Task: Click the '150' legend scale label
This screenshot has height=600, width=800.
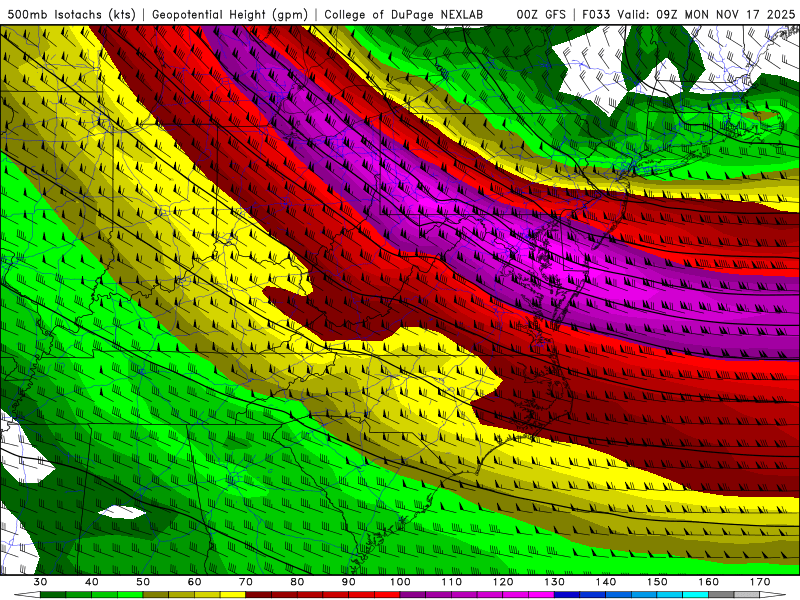Action: [x=658, y=582]
